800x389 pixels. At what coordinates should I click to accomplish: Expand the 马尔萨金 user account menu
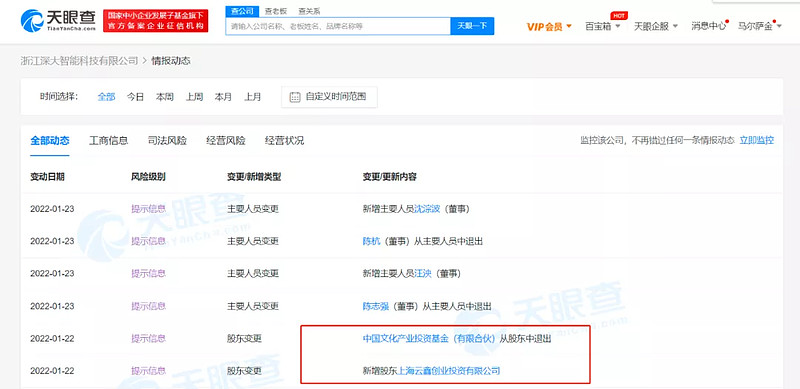[760, 27]
